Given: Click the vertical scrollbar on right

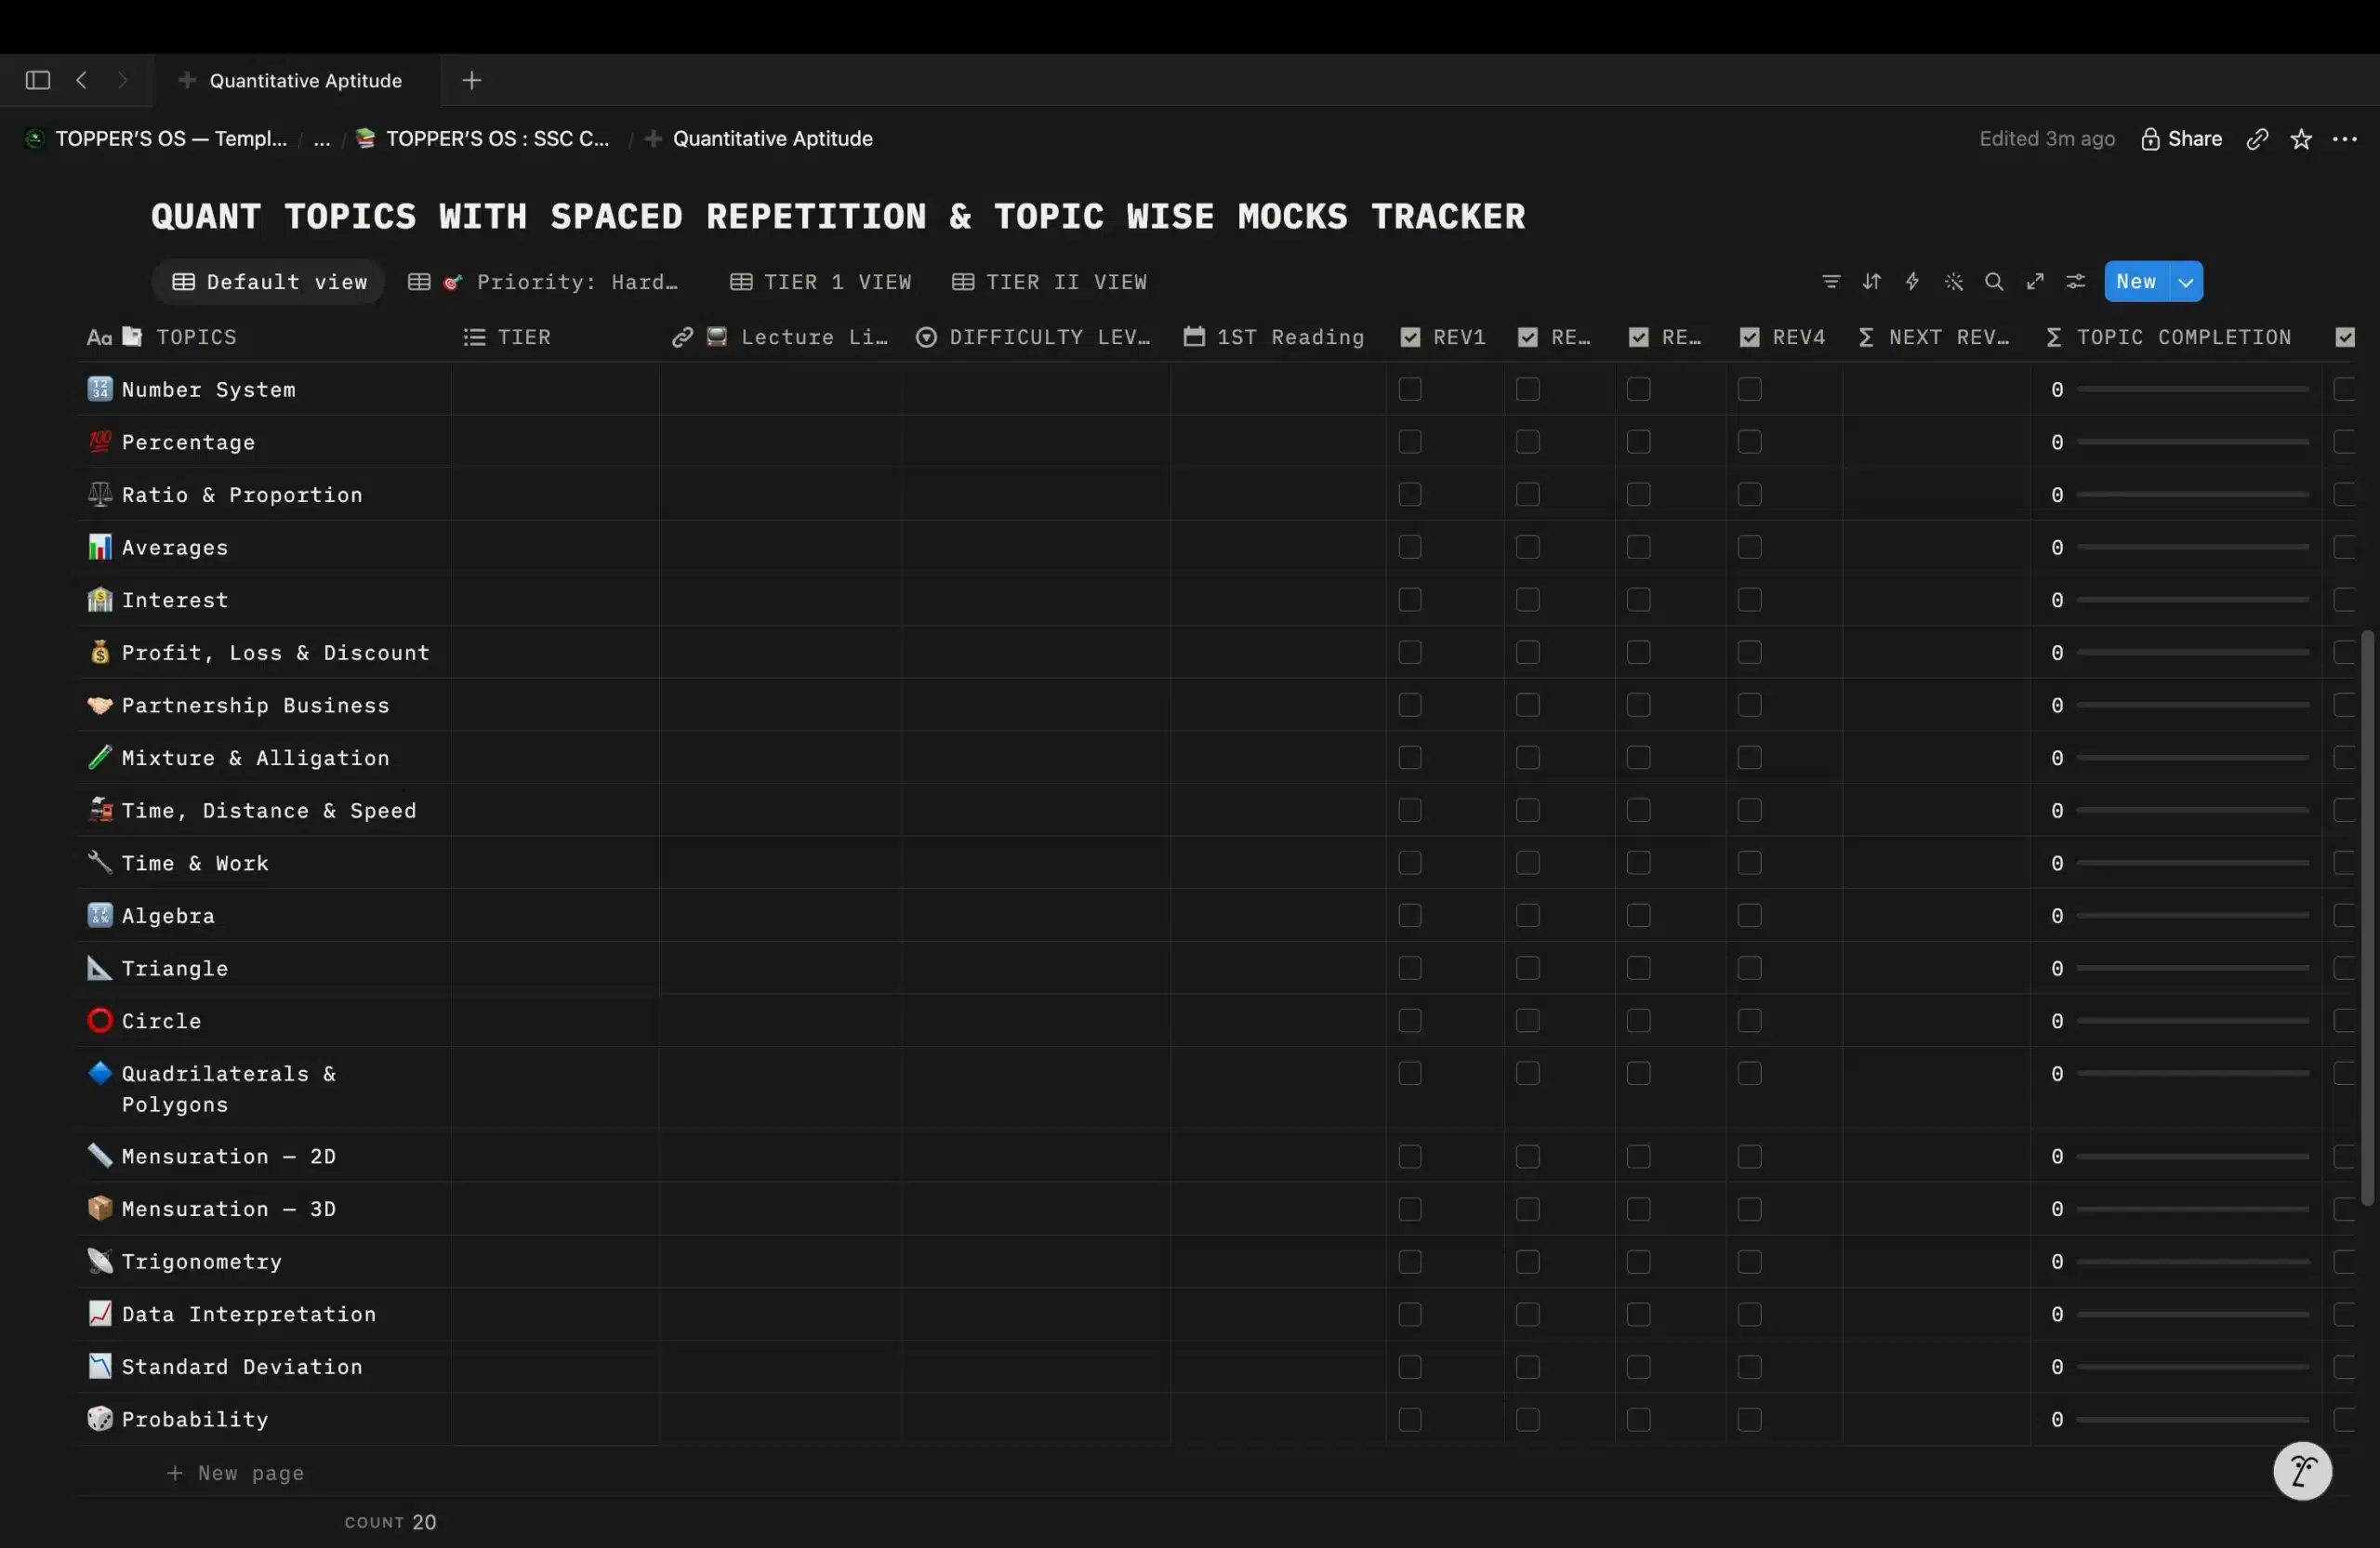Looking at the screenshot, I should pyautogui.click(x=2367, y=918).
